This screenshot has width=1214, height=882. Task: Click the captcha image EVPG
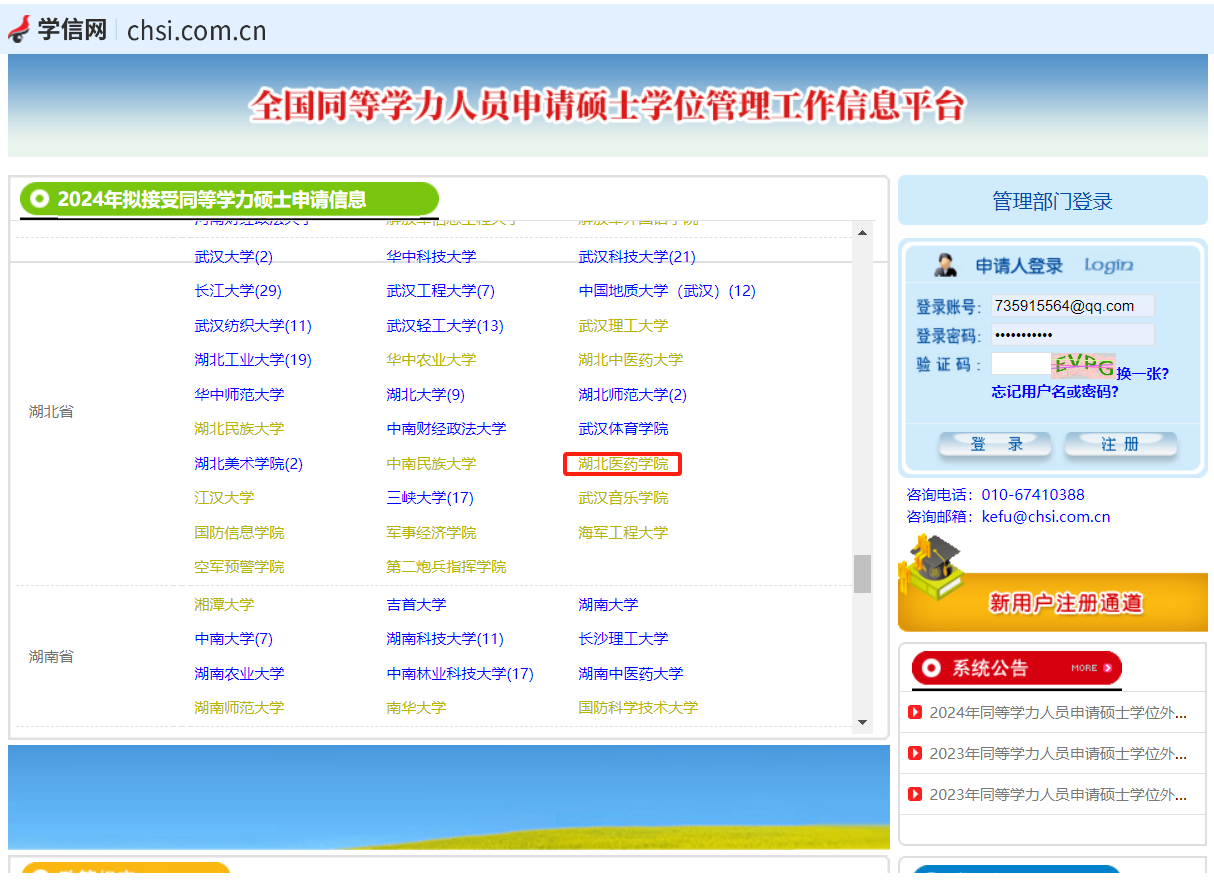[x=1083, y=364]
